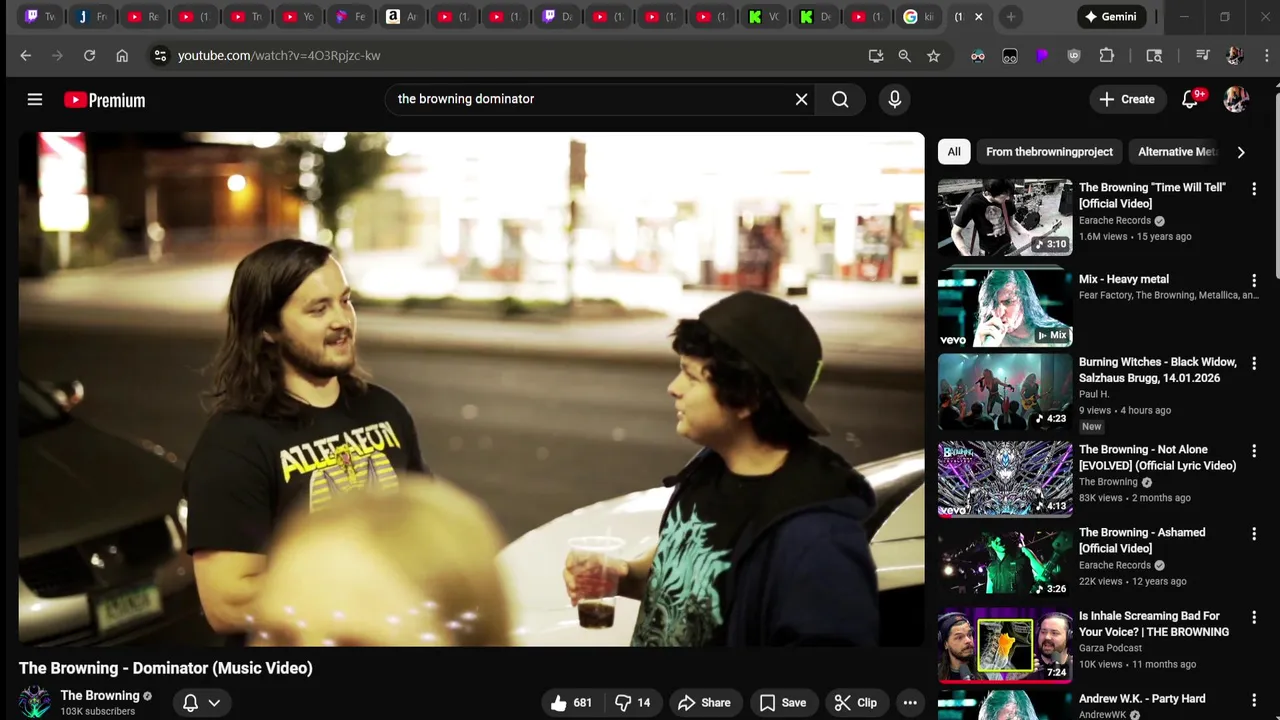Viewport: 1280px width, 720px height.
Task: Click Earache Records under Time Will Tell
Action: coord(1115,221)
